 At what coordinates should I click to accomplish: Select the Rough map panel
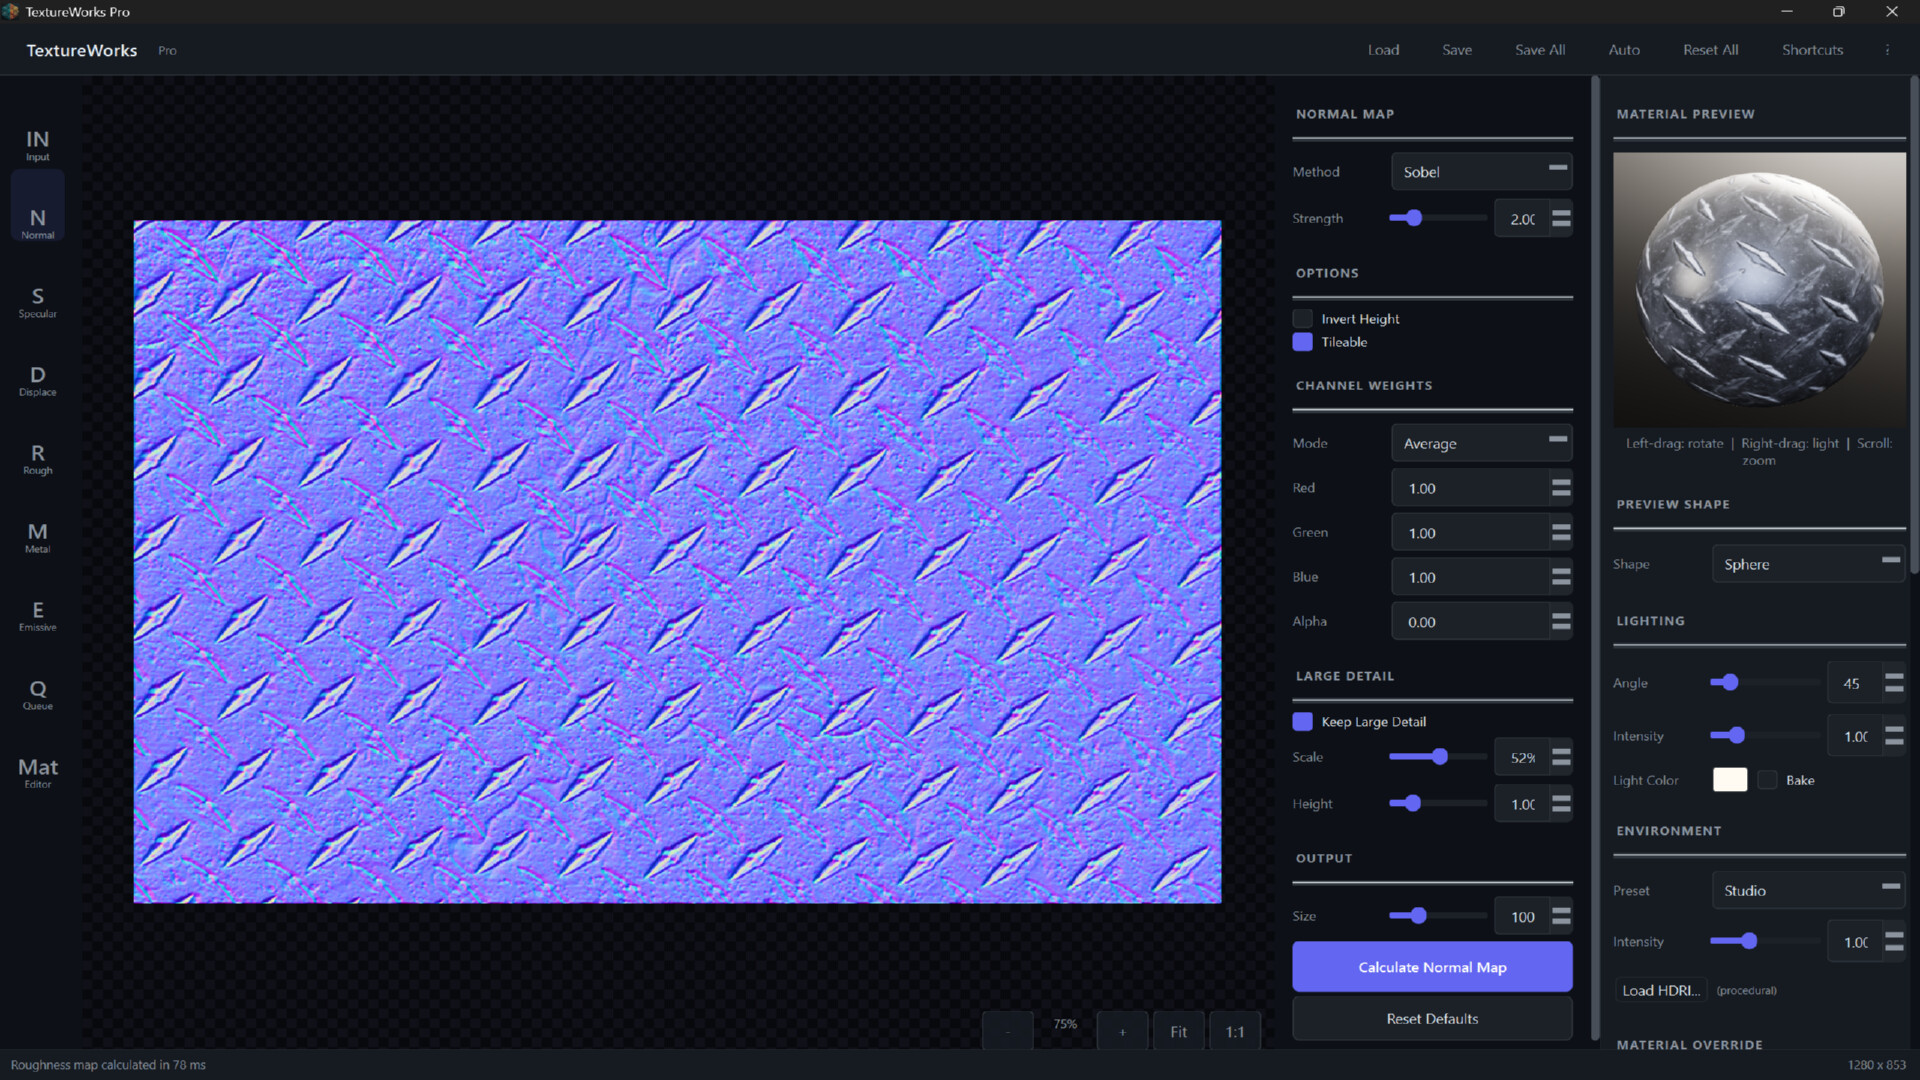(37, 458)
